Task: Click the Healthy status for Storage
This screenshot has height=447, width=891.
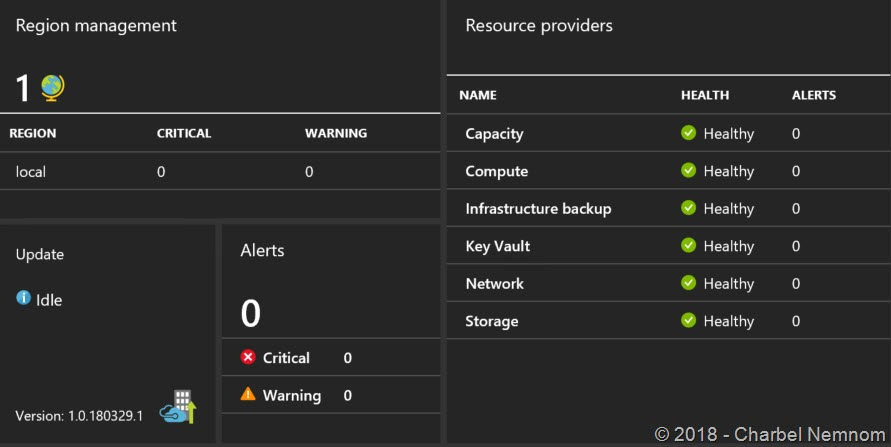Action: 728,321
